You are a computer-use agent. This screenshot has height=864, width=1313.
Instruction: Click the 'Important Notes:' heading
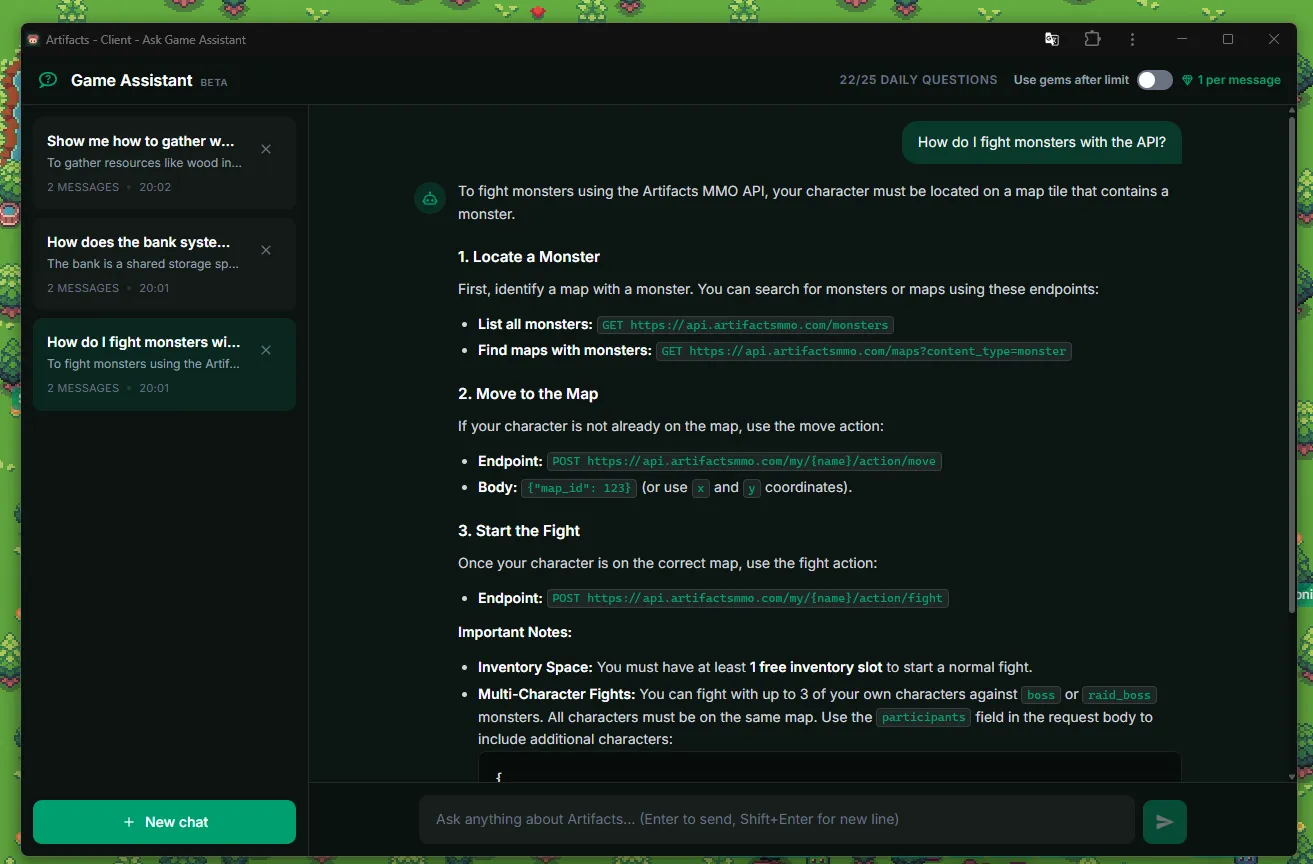515,632
